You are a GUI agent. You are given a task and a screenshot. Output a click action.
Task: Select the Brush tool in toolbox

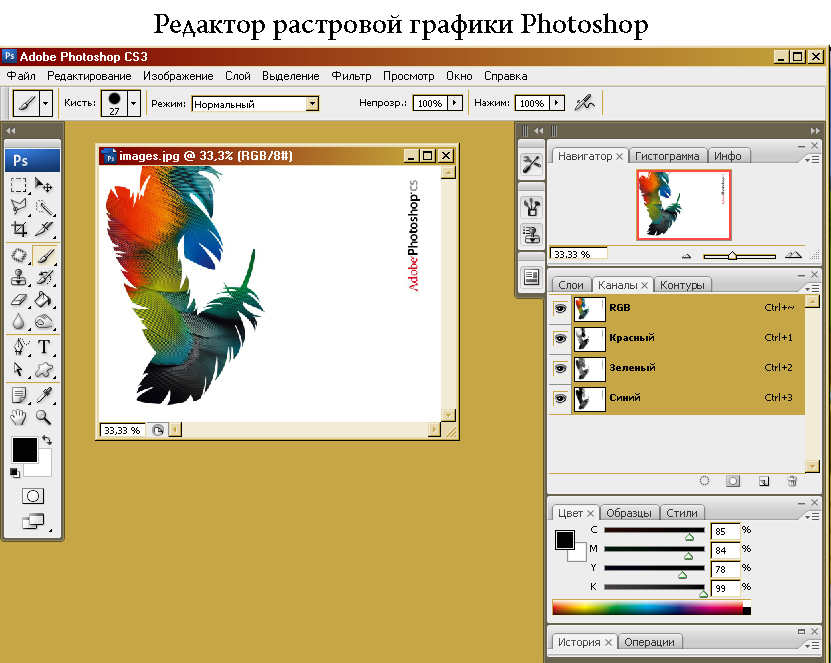pyautogui.click(x=45, y=255)
